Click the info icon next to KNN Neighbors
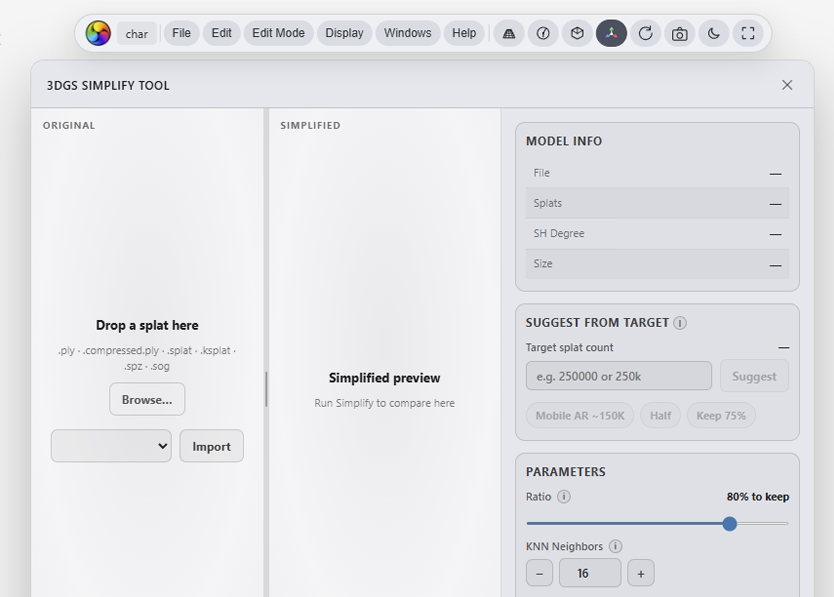The height and width of the screenshot is (597, 834). coord(615,546)
